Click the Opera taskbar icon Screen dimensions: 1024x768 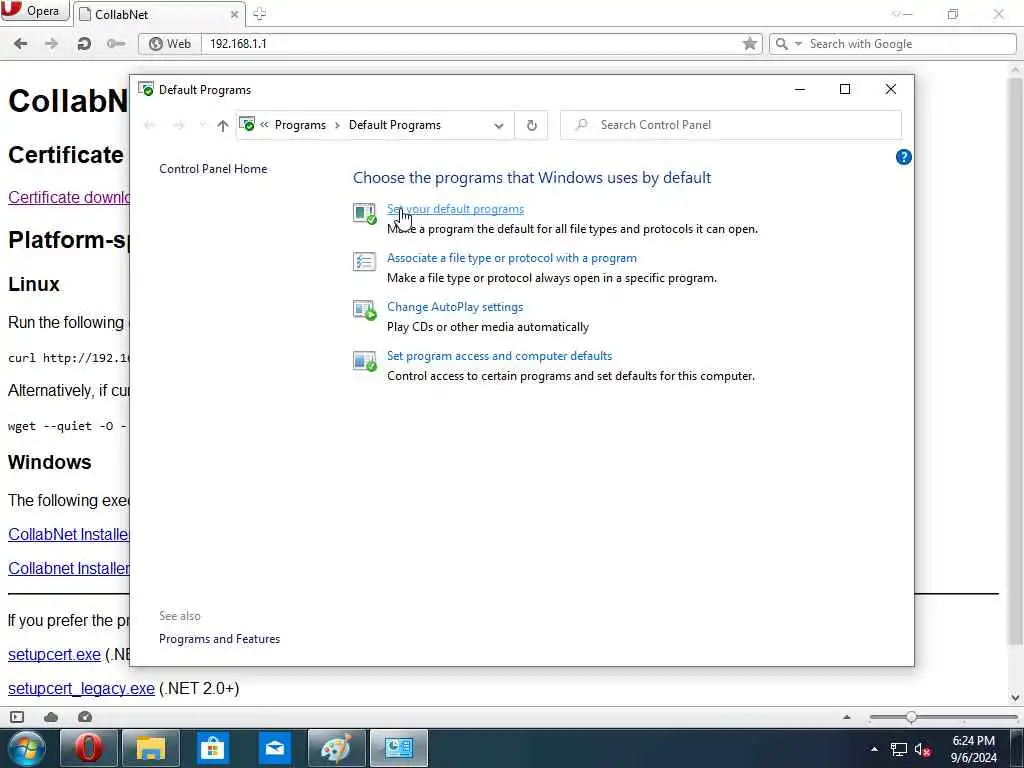click(89, 748)
